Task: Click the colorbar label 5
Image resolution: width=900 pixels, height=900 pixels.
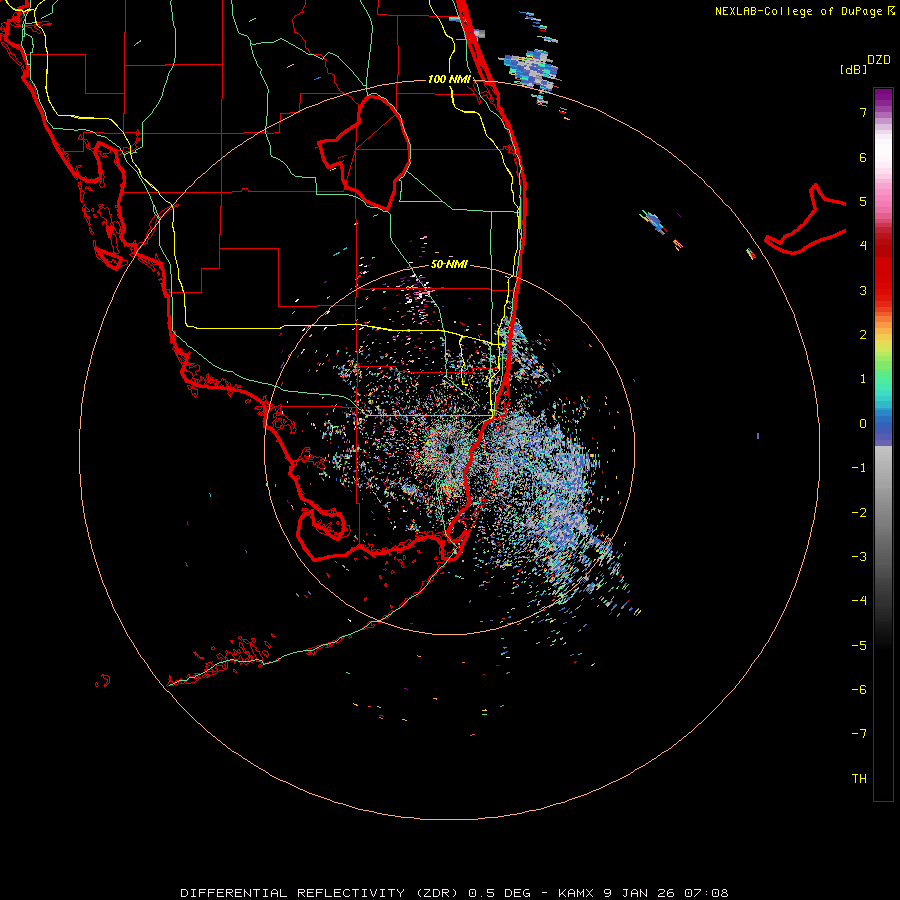Action: click(x=863, y=201)
